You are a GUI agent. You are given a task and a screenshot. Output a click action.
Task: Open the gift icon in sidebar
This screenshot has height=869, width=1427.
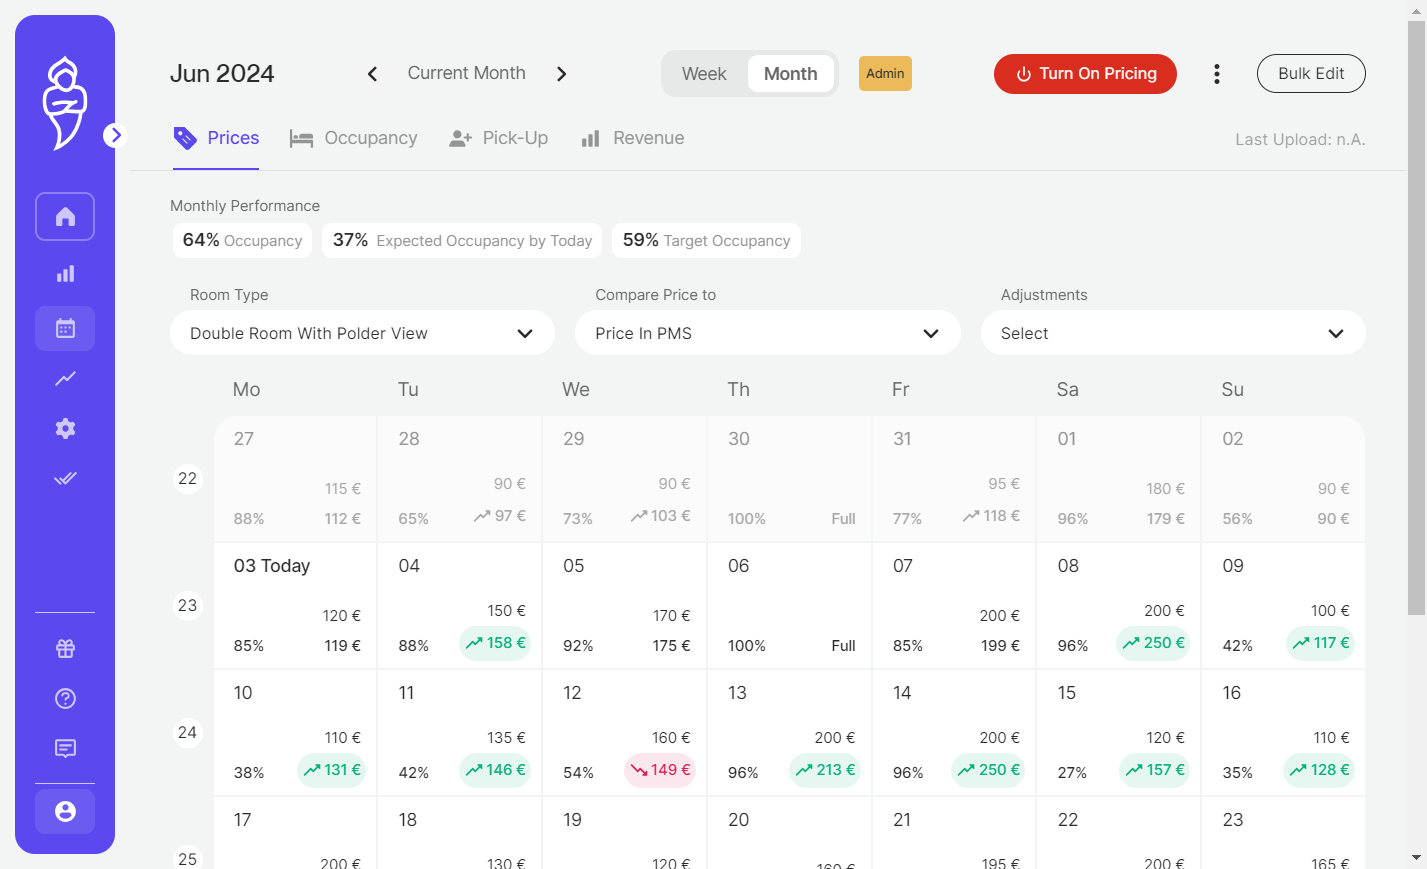point(65,648)
